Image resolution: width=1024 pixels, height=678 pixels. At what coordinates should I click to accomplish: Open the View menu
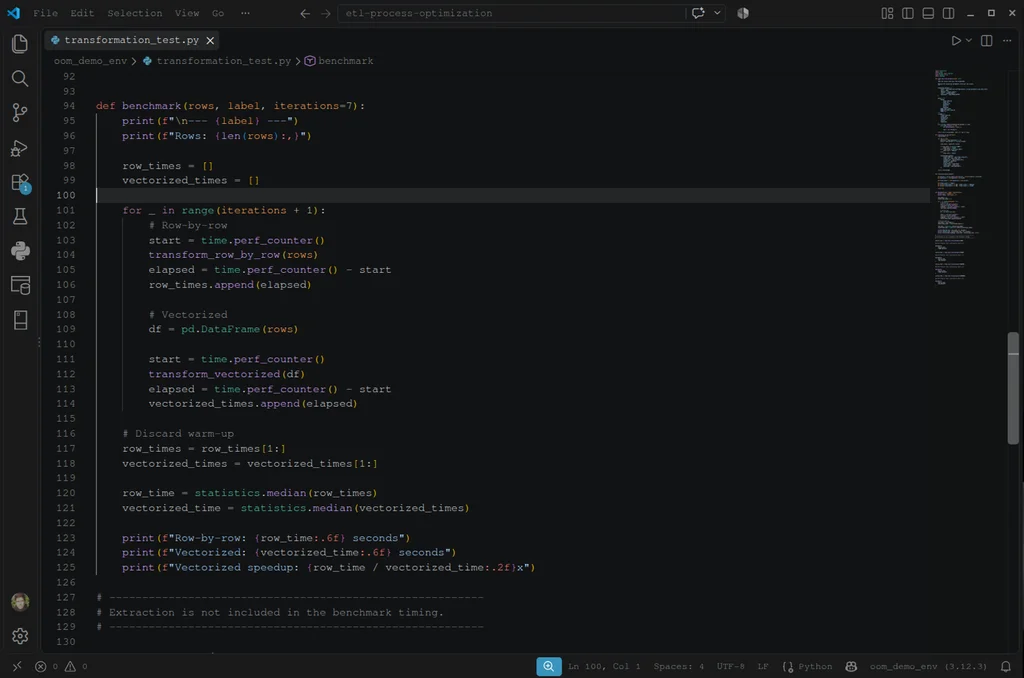pyautogui.click(x=187, y=13)
